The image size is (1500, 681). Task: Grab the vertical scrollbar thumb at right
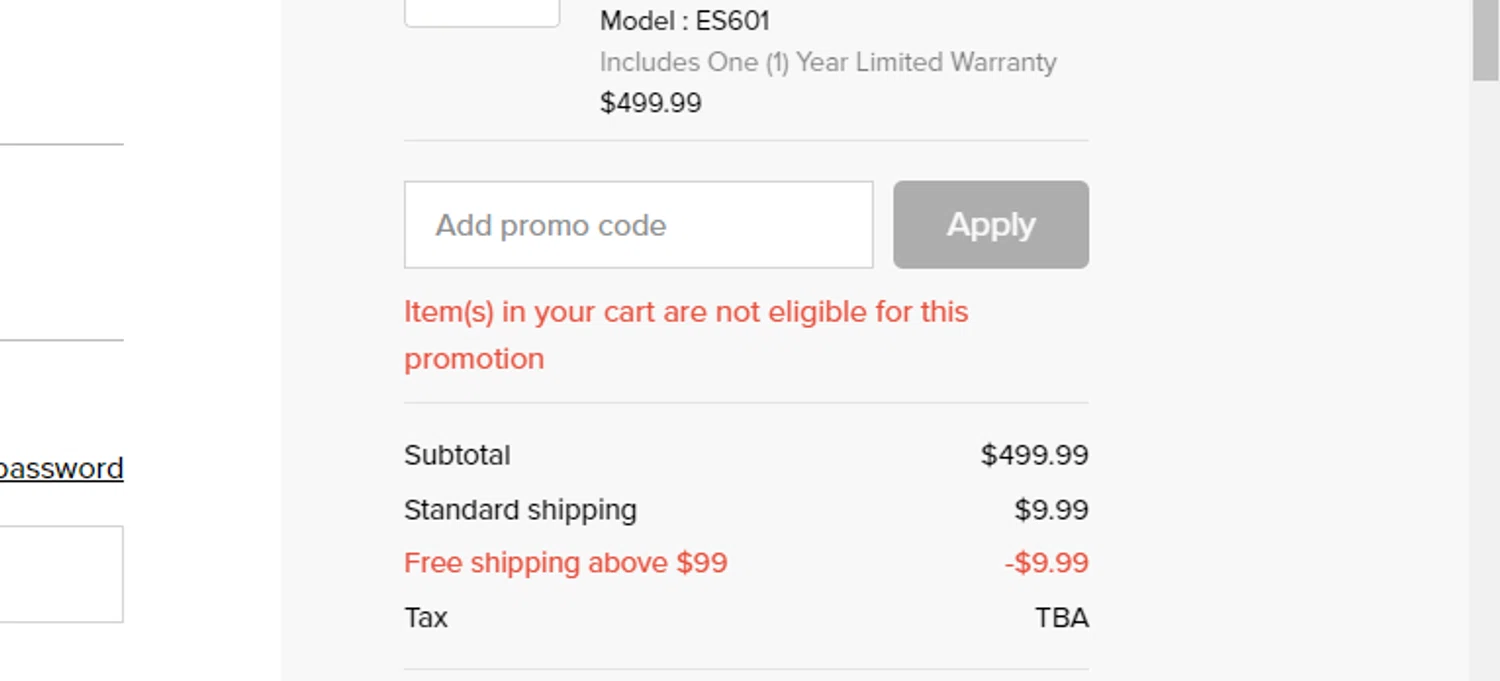click(x=1485, y=40)
